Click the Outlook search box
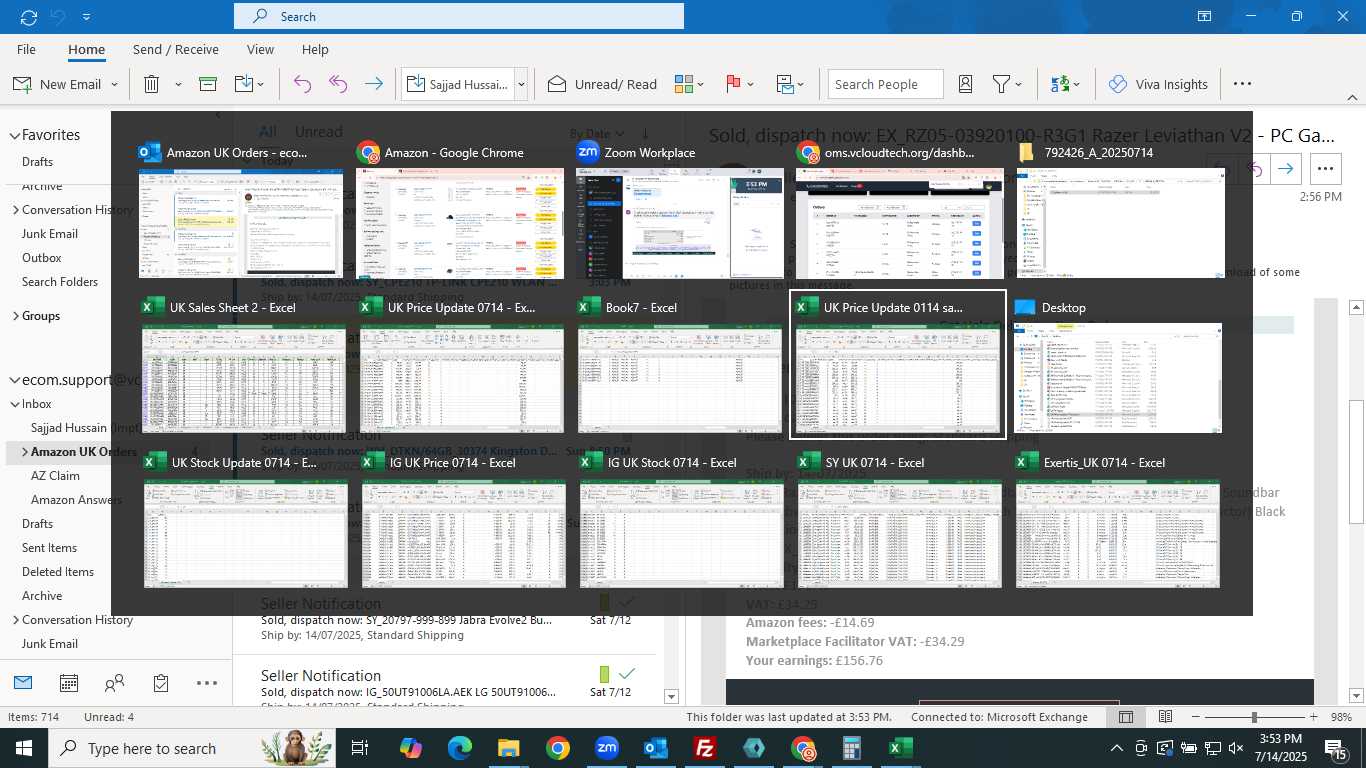This screenshot has height=768, width=1366. pyautogui.click(x=459, y=16)
